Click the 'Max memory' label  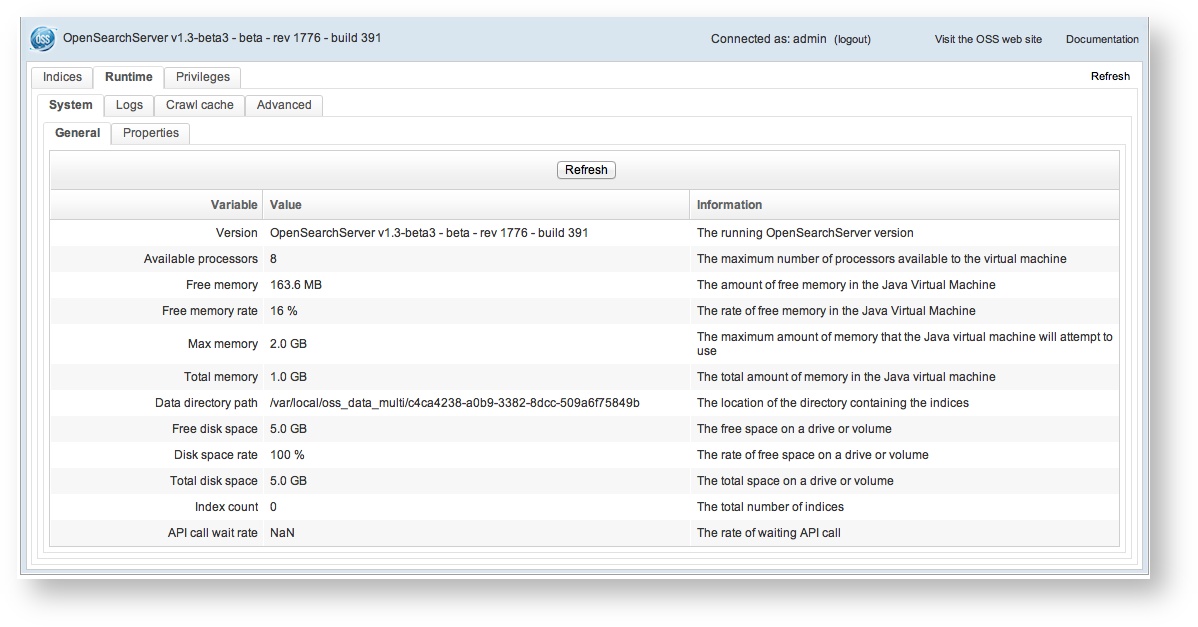pos(223,344)
